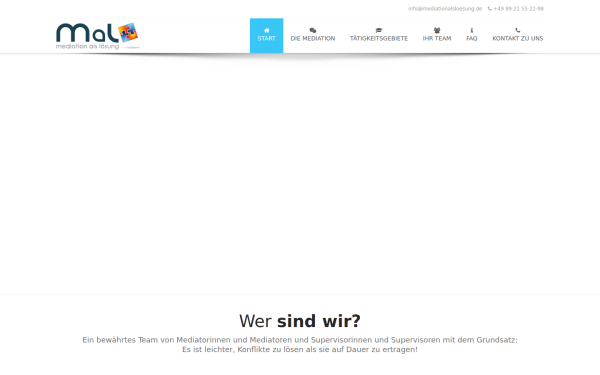Click the chat bubbles icon above DIE MEDIATION
The width and height of the screenshot is (600, 375).
[x=313, y=30]
